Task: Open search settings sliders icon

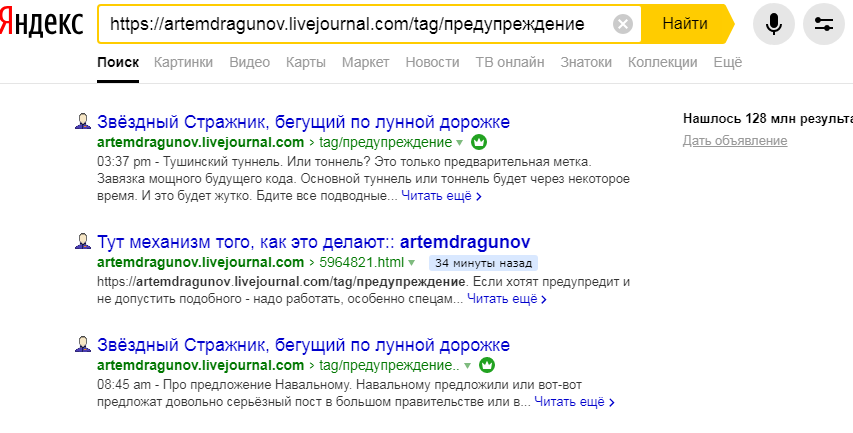Action: [824, 24]
